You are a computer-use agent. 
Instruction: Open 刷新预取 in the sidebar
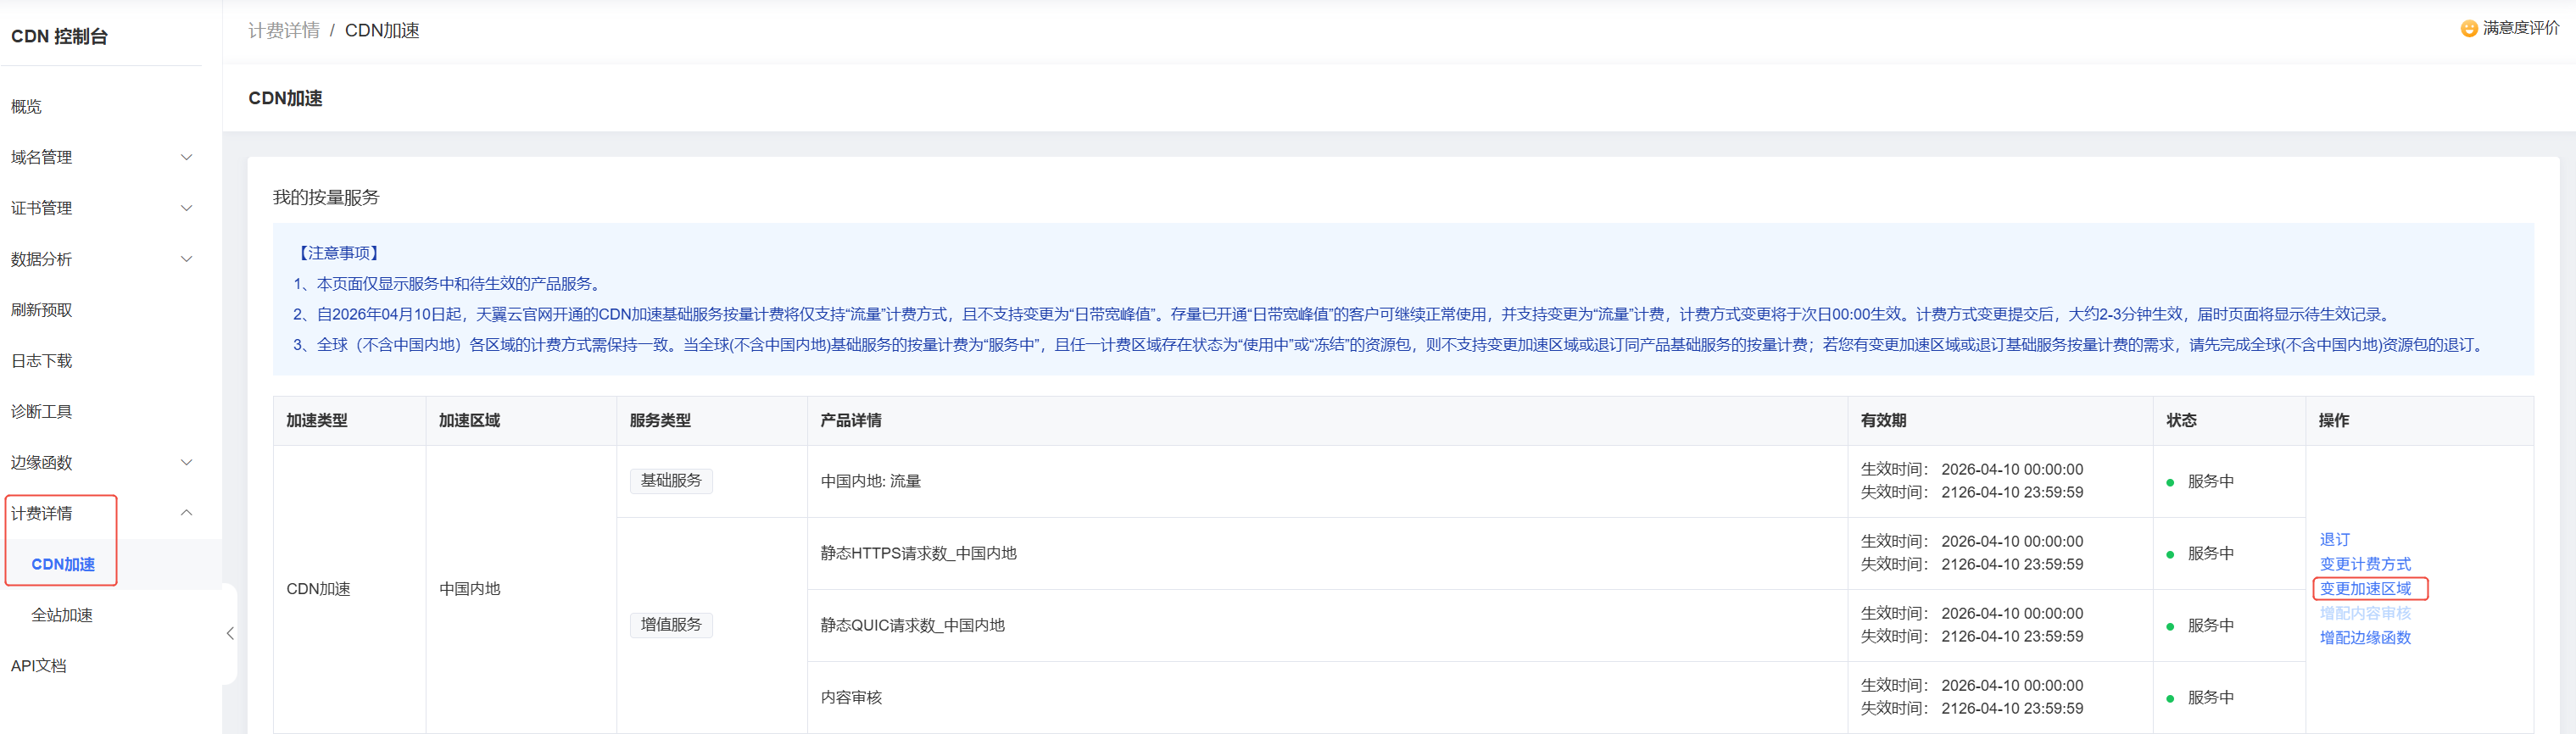pyautogui.click(x=42, y=310)
